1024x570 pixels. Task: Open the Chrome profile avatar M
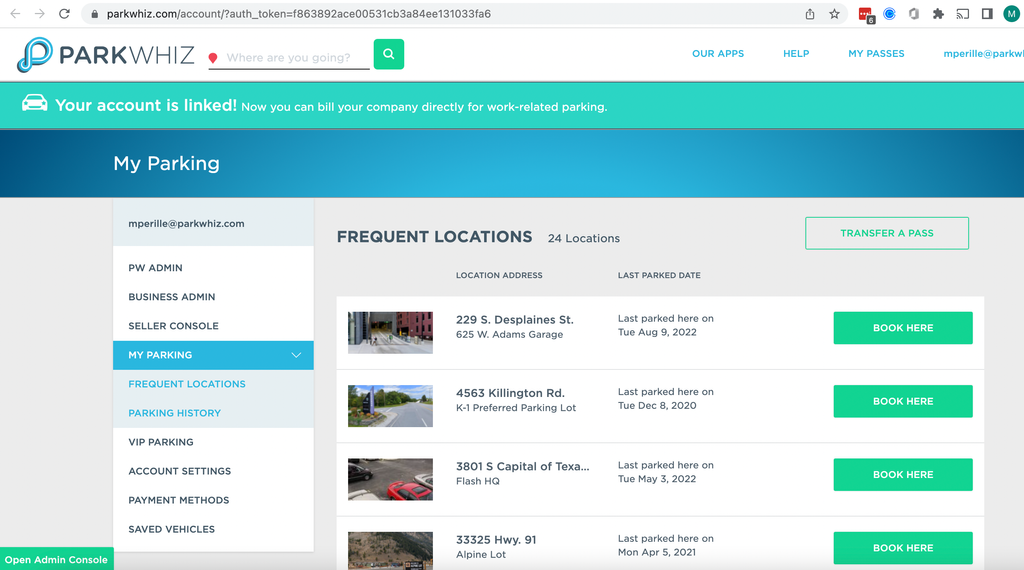(1012, 14)
